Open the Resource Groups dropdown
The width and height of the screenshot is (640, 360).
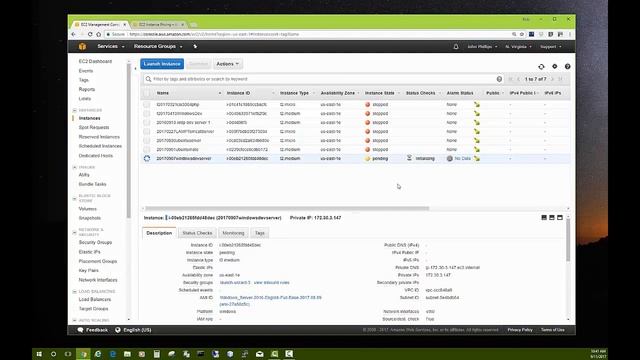(x=158, y=47)
